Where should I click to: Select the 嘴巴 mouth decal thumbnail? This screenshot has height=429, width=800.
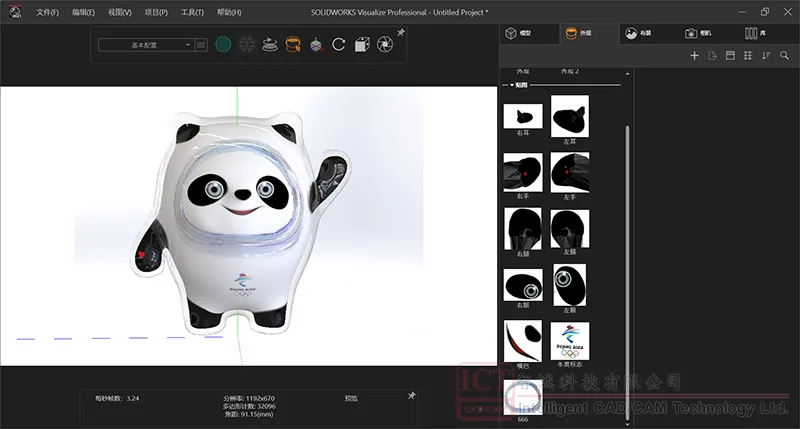pos(523,341)
